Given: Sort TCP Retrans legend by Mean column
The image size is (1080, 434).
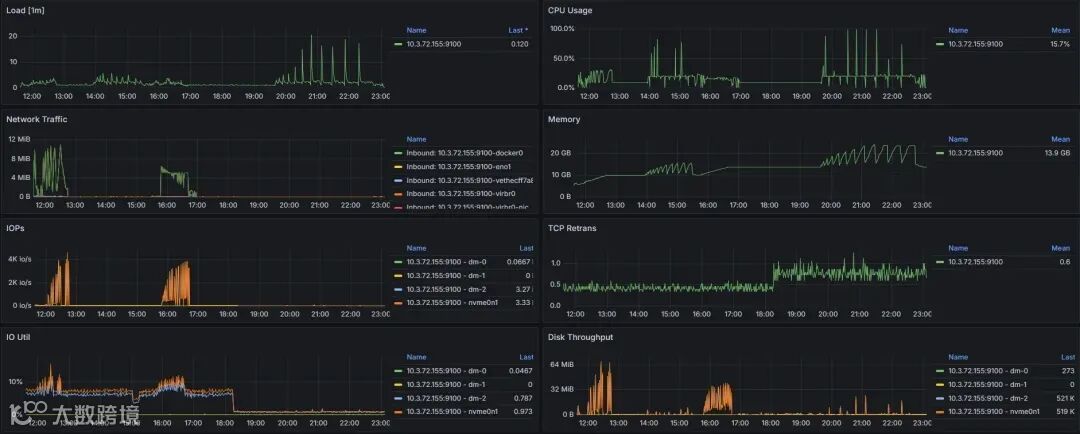Looking at the screenshot, I should point(1061,248).
